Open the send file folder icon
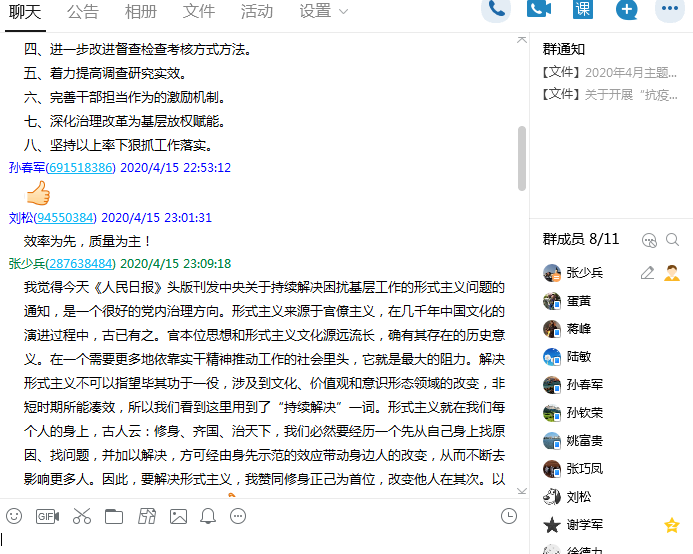693x554 pixels. [114, 516]
